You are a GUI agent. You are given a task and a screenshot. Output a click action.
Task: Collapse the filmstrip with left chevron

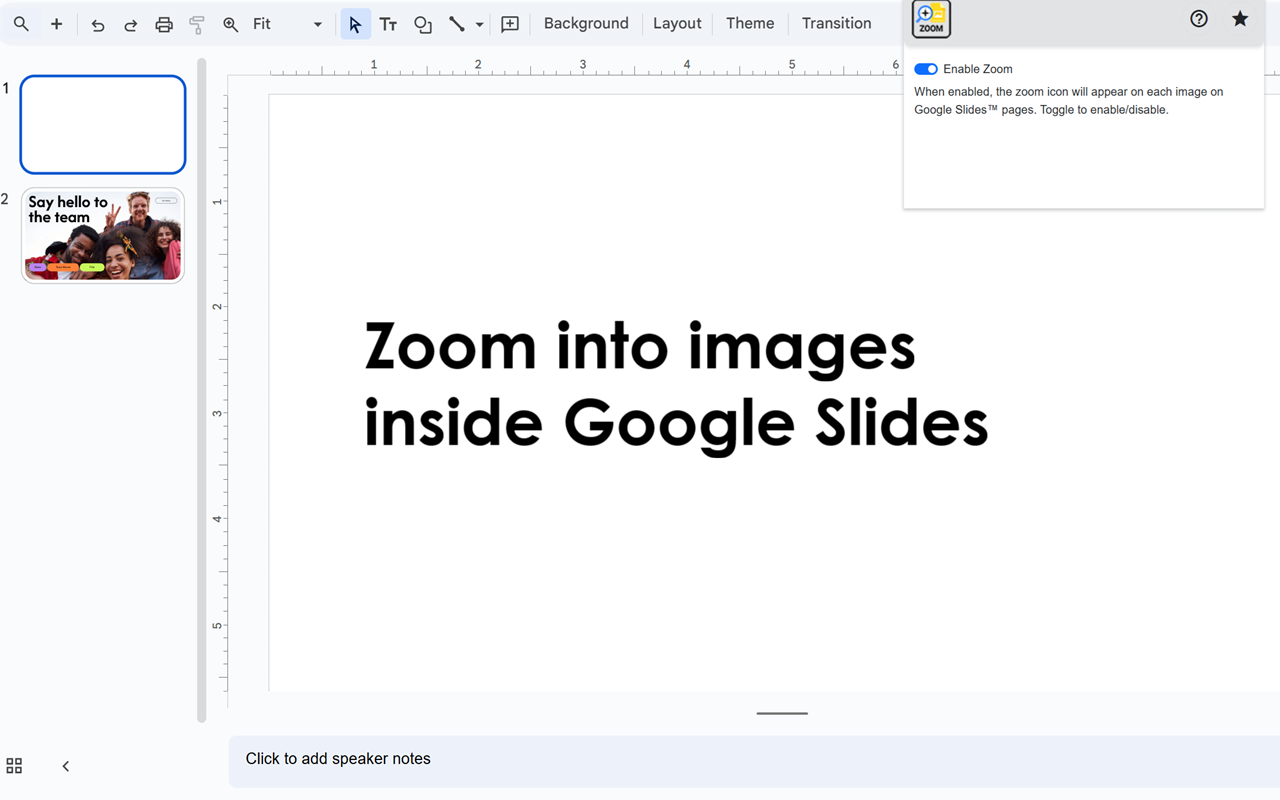click(x=66, y=766)
